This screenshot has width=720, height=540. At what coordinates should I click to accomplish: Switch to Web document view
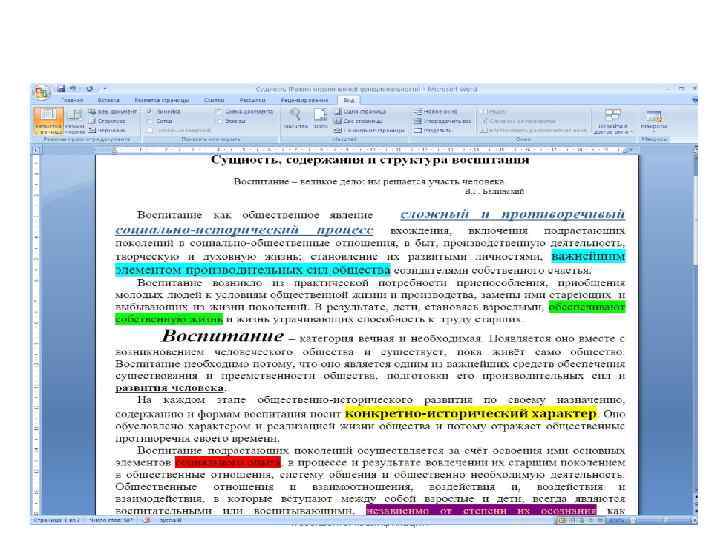113,112
